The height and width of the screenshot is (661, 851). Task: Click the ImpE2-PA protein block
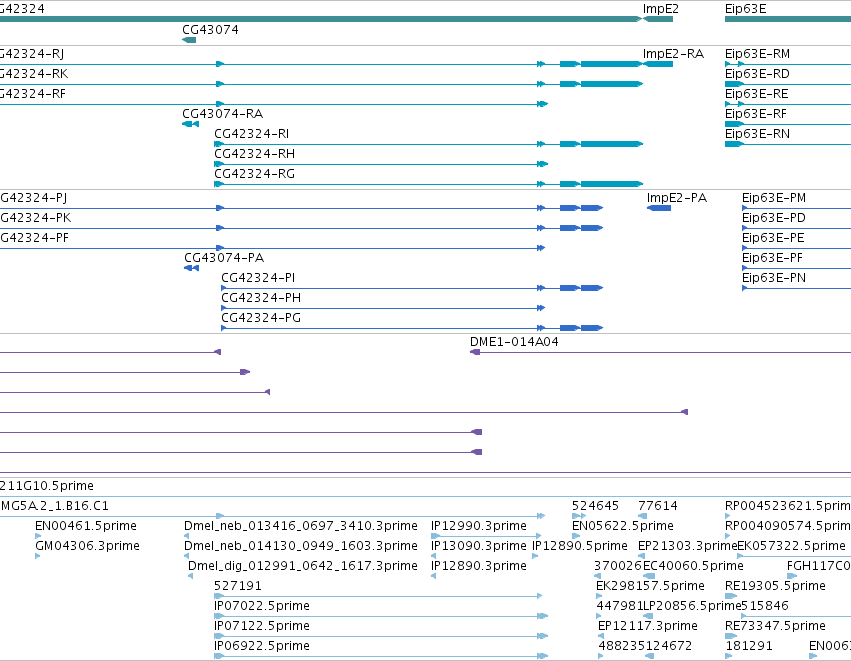[659, 208]
